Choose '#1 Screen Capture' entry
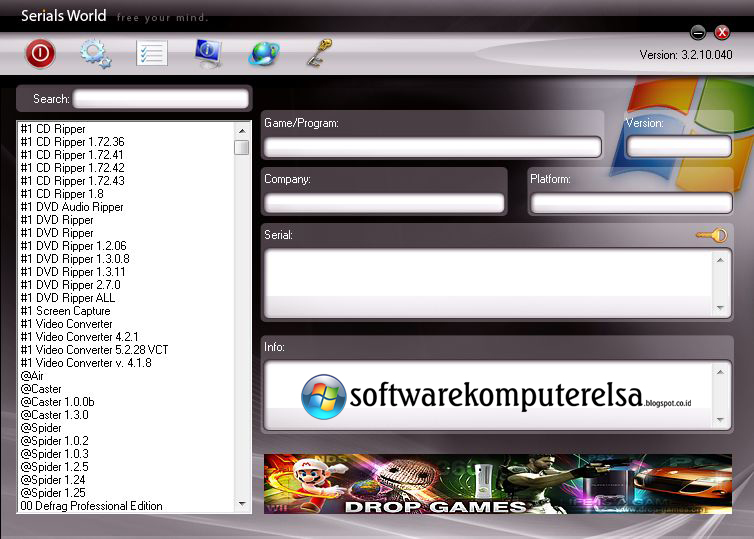The height and width of the screenshot is (539, 754). click(65, 311)
